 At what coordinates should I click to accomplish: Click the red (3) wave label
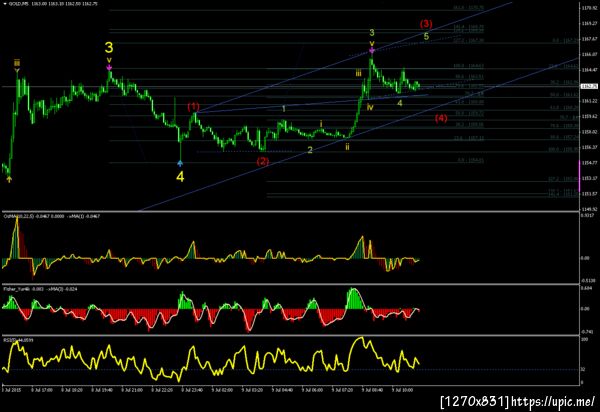tap(426, 24)
